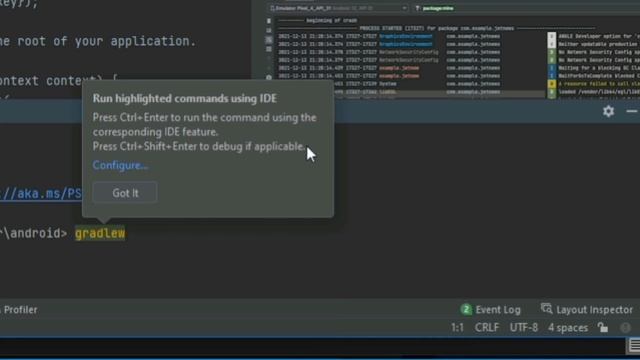Image resolution: width=640 pixels, height=360 pixels.
Task: Toggle the highlighted Logcat soft-wrap icon
Action: [269, 40]
